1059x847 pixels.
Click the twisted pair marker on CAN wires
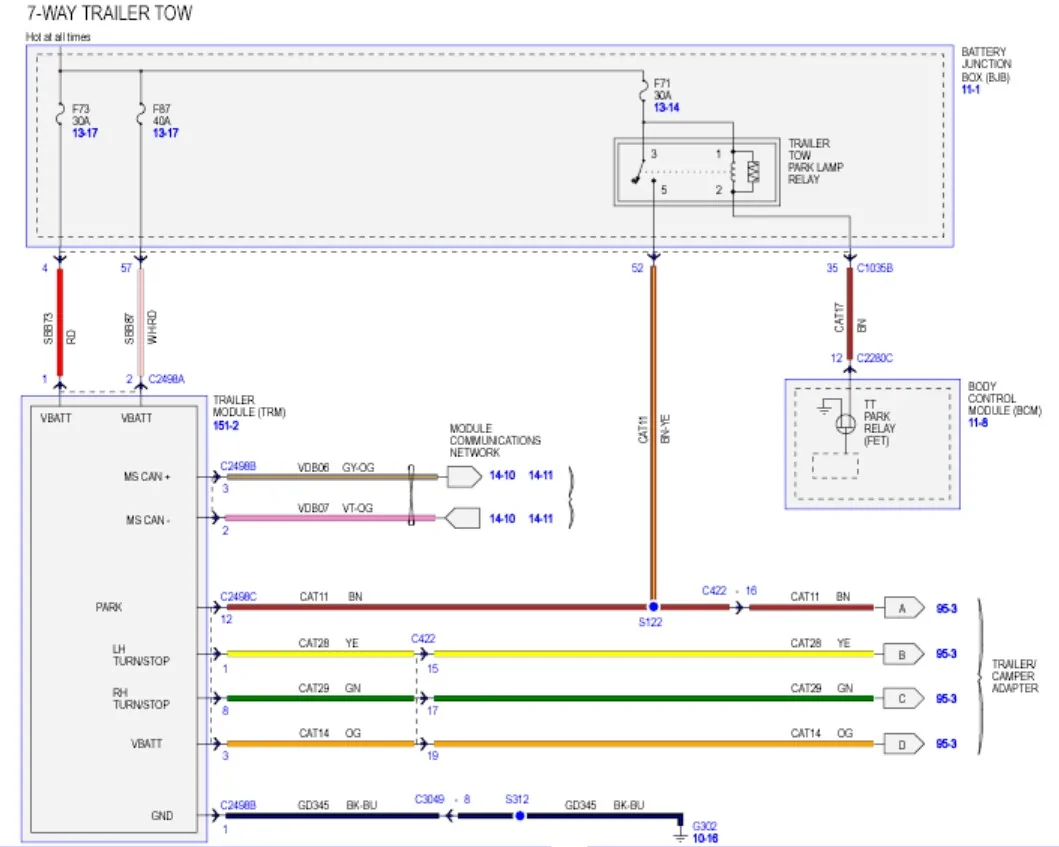point(411,495)
